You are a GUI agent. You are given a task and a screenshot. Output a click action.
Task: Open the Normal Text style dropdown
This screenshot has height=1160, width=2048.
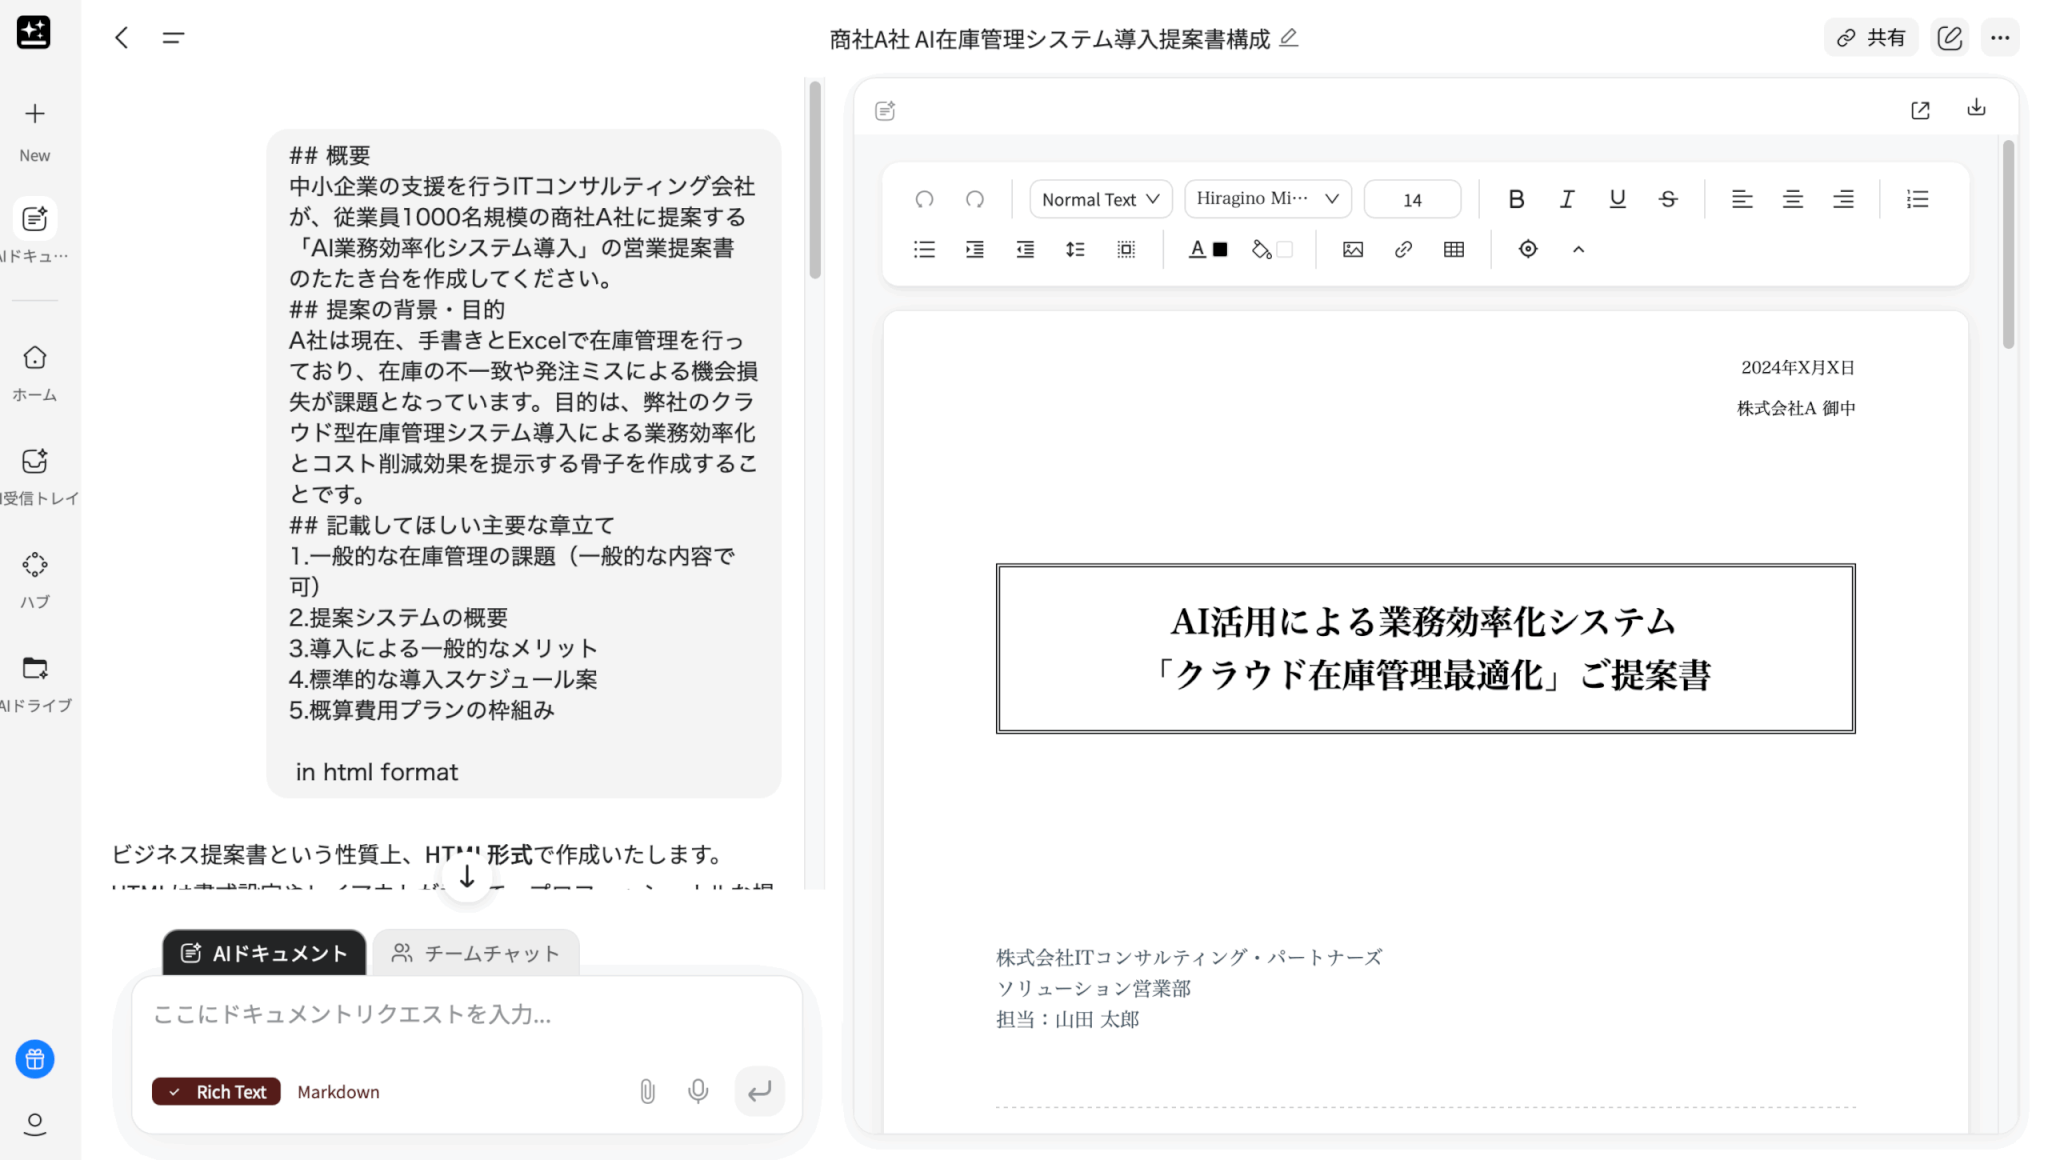coord(1100,199)
